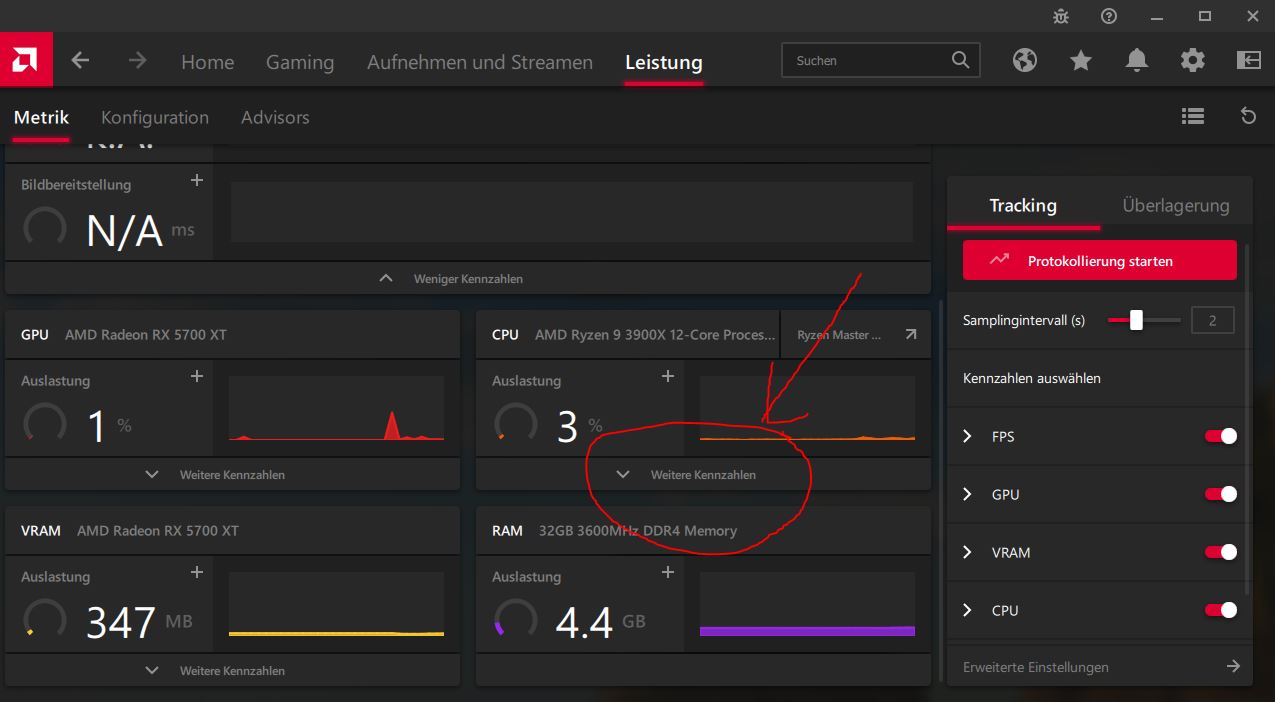
Task: Toggle GPU tracking switch
Action: point(1221,494)
